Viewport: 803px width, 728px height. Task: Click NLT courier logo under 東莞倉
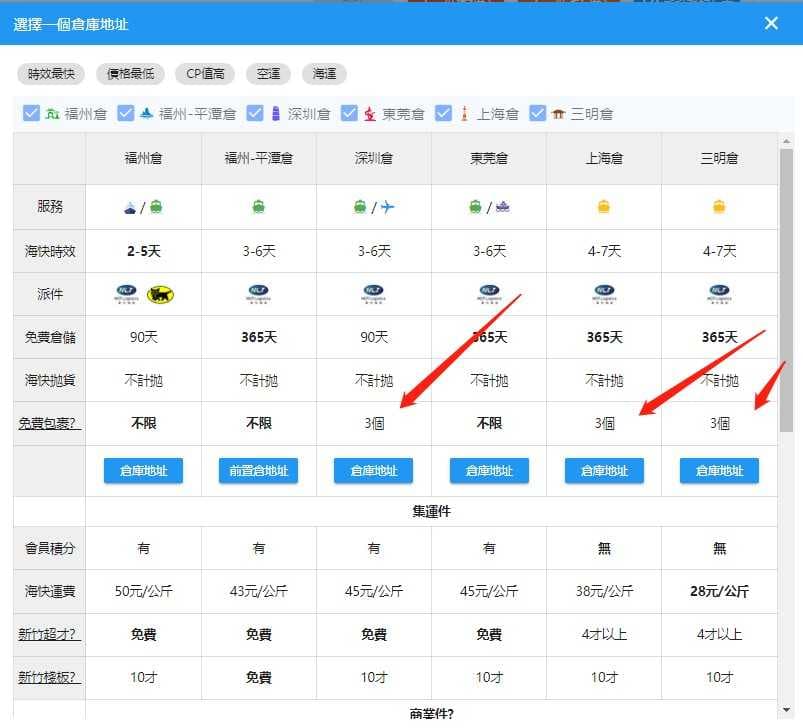point(489,294)
